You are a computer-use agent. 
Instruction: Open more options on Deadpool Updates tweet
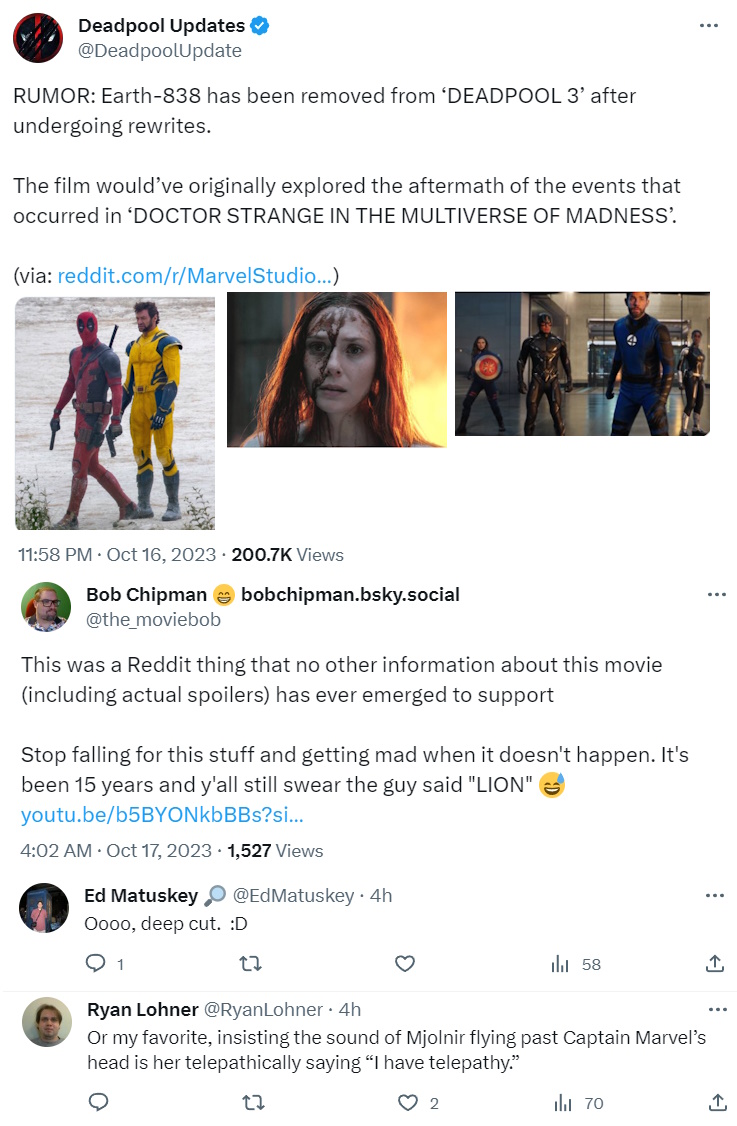(708, 26)
